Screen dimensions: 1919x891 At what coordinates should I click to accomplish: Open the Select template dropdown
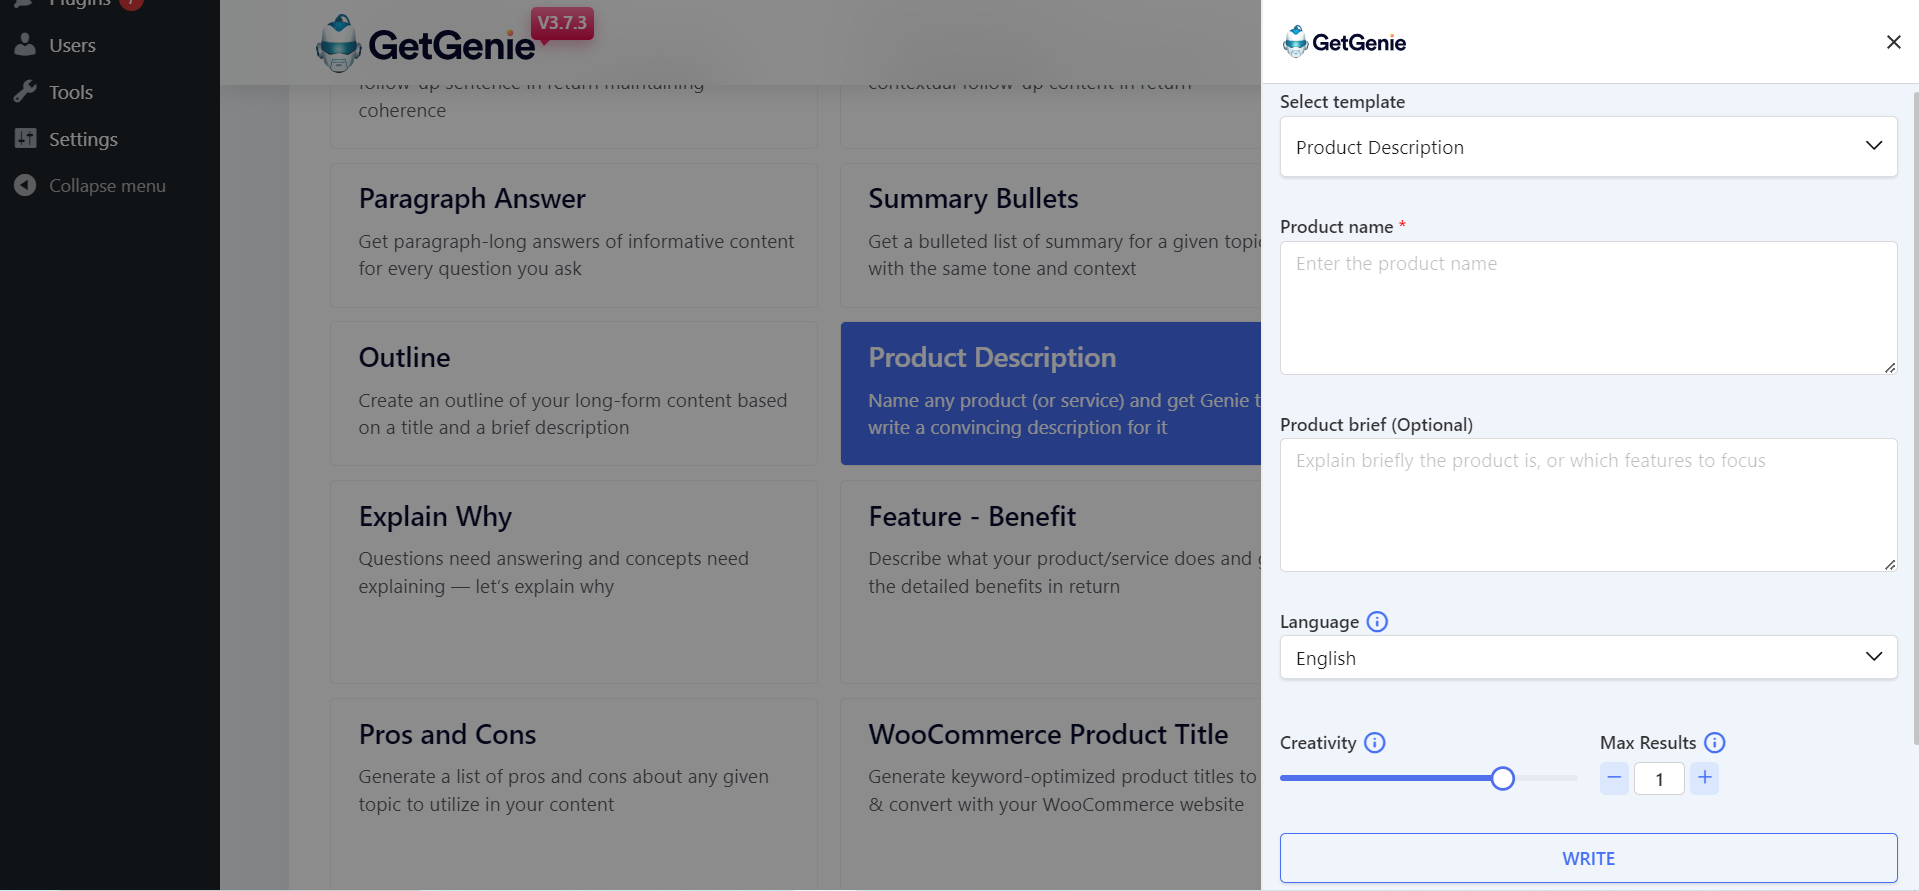click(x=1588, y=147)
